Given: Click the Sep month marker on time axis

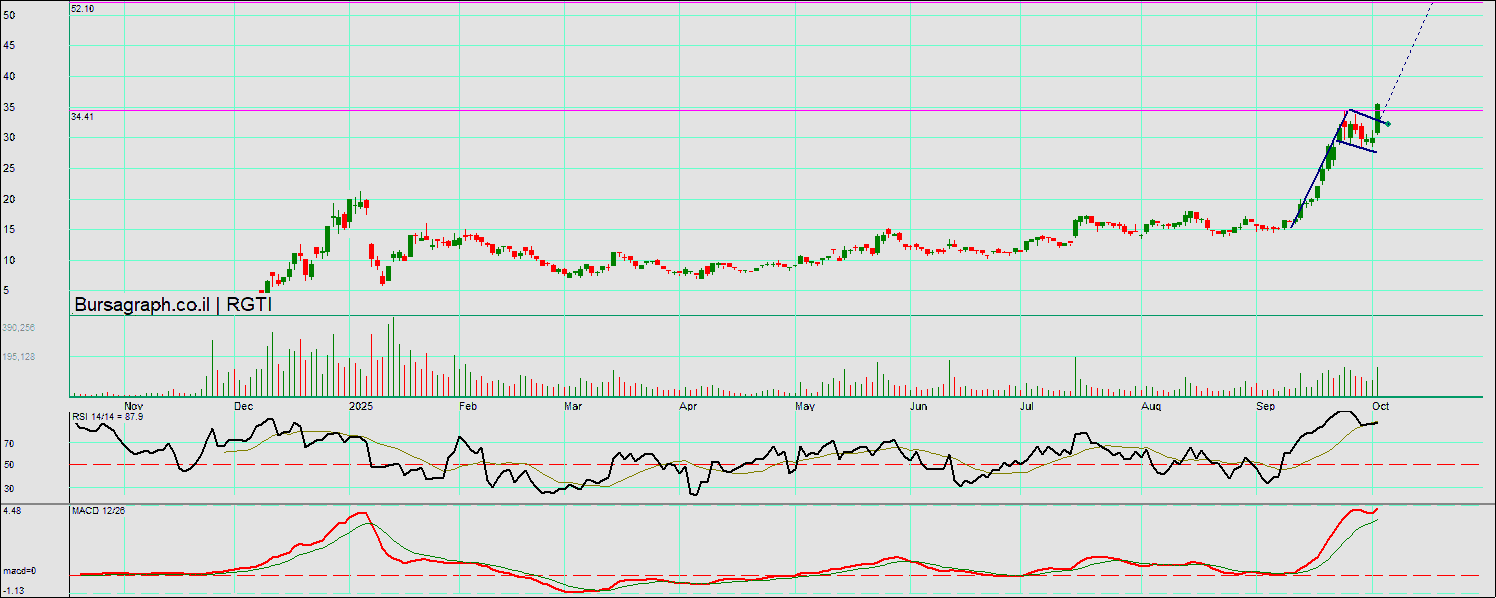Looking at the screenshot, I should pyautogui.click(x=1266, y=407).
